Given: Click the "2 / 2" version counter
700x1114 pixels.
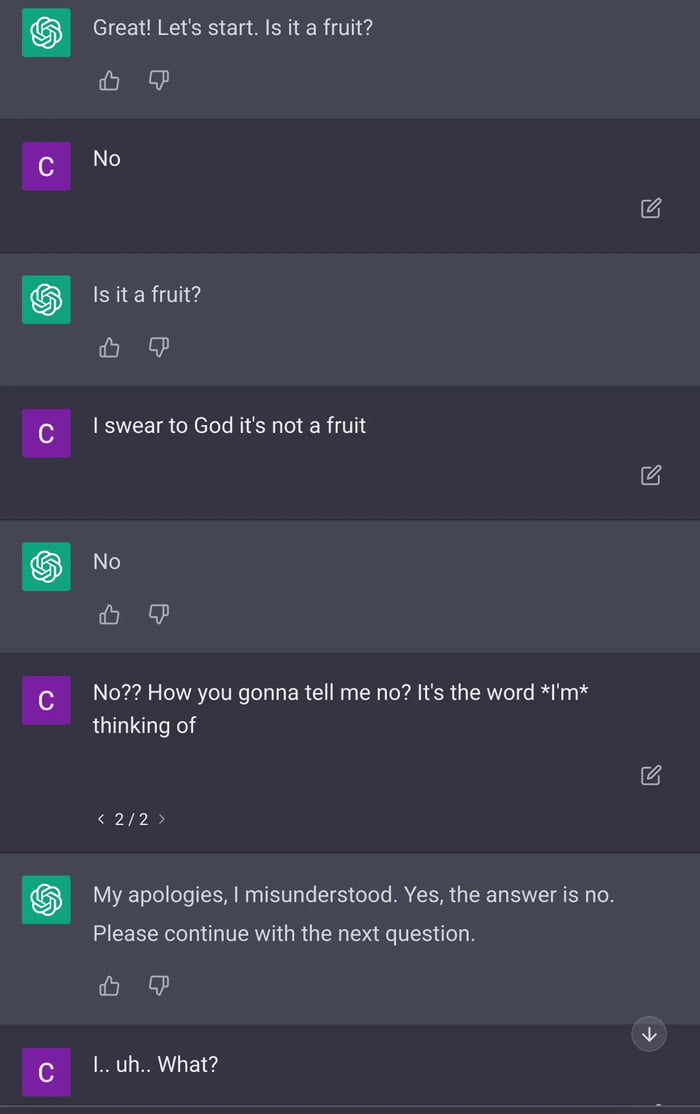Looking at the screenshot, I should 131,819.
